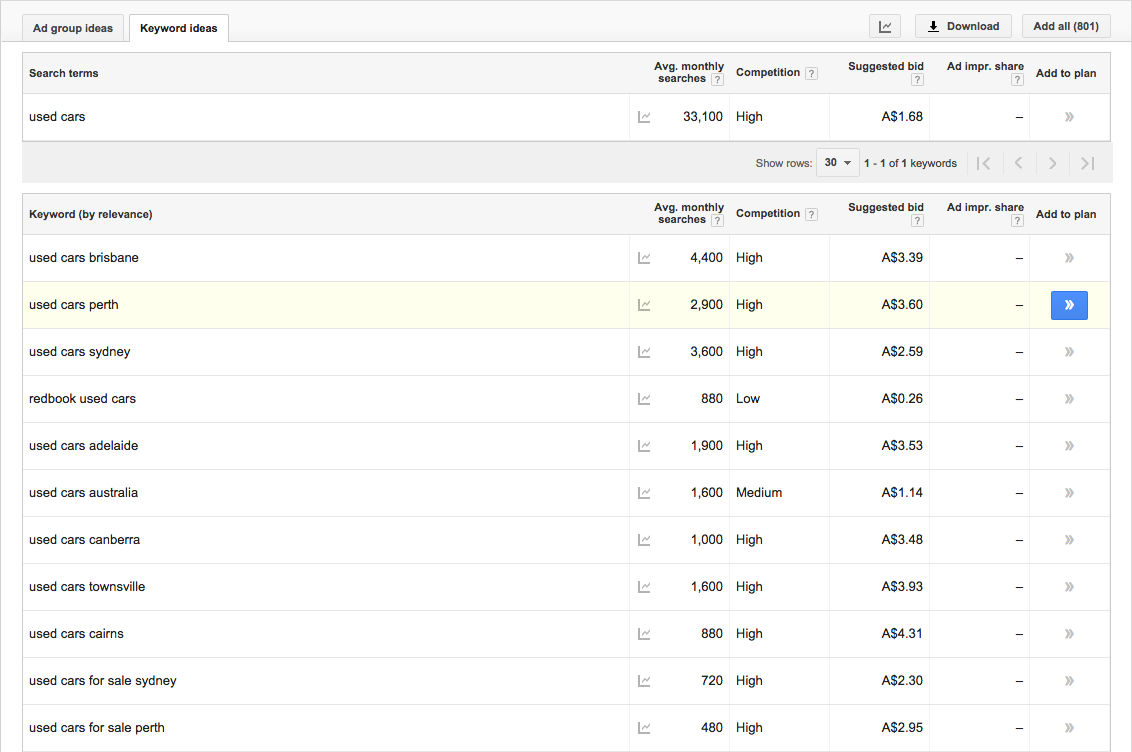Select the Keyword ideas tab
This screenshot has height=752, width=1132.
point(179,28)
